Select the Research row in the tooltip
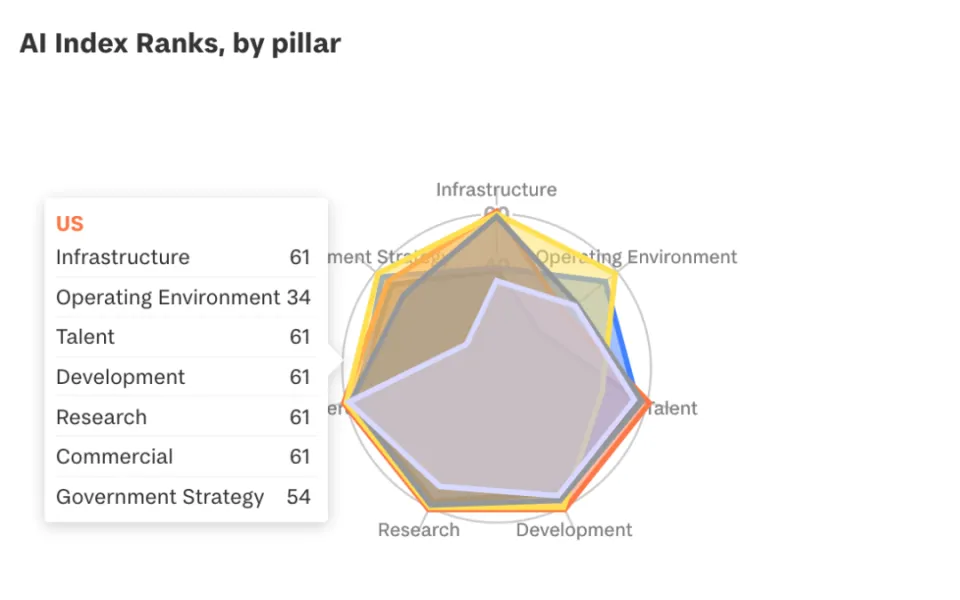960x600 pixels. pyautogui.click(x=183, y=417)
